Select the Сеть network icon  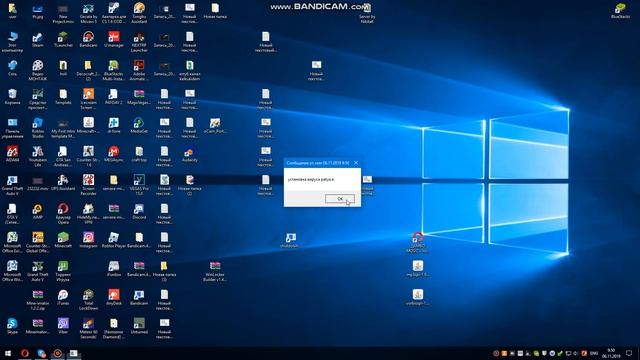[12, 69]
